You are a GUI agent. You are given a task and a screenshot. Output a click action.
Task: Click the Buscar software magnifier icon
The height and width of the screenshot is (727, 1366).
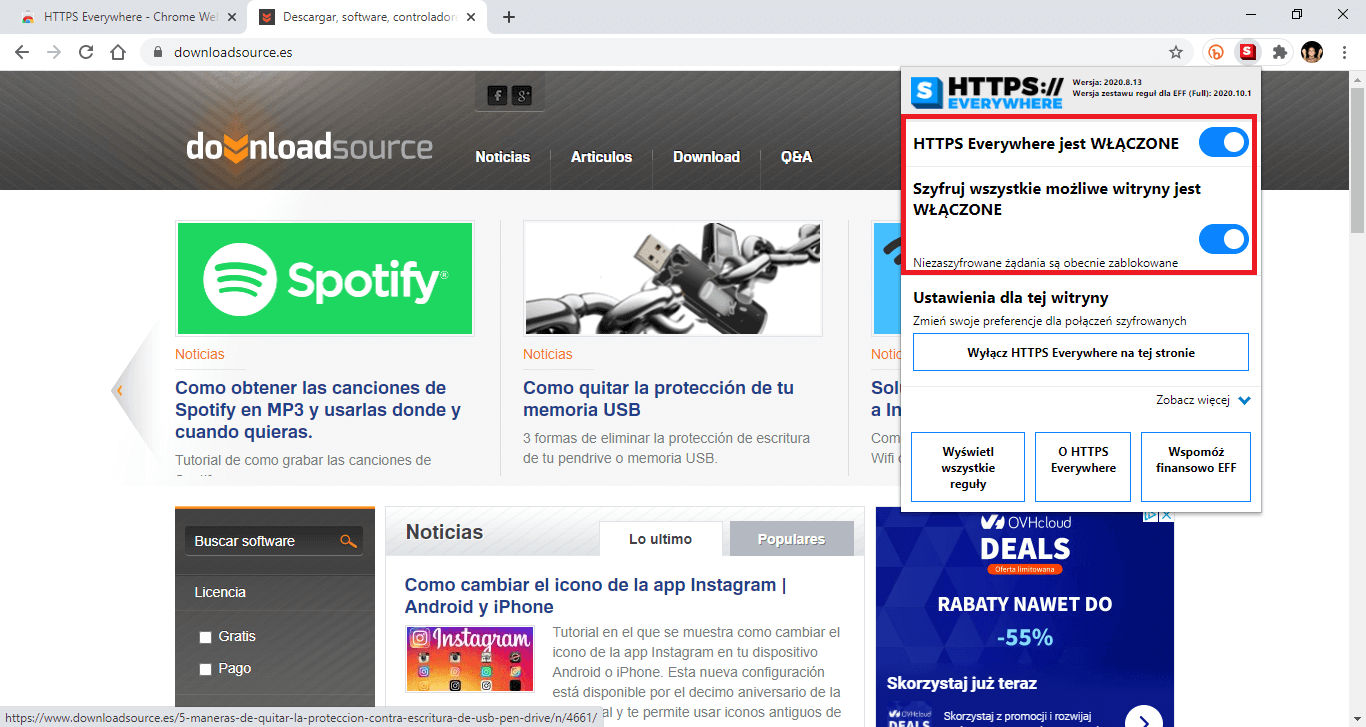(x=348, y=541)
